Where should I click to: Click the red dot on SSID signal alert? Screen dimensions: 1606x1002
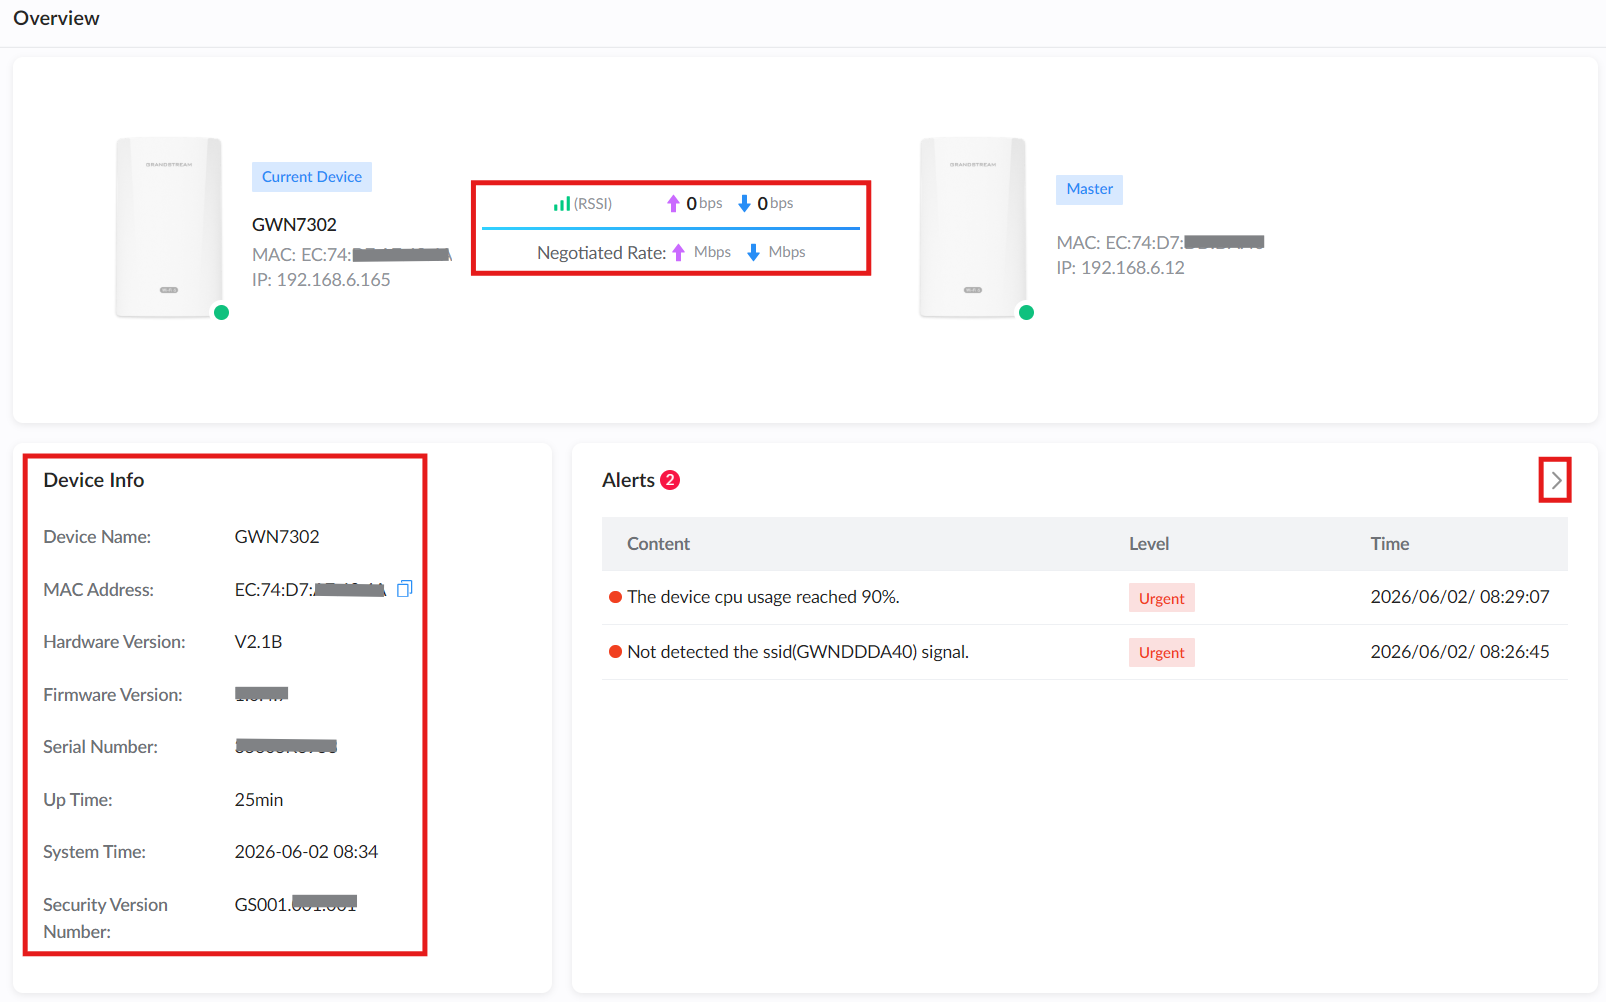pyautogui.click(x=615, y=652)
